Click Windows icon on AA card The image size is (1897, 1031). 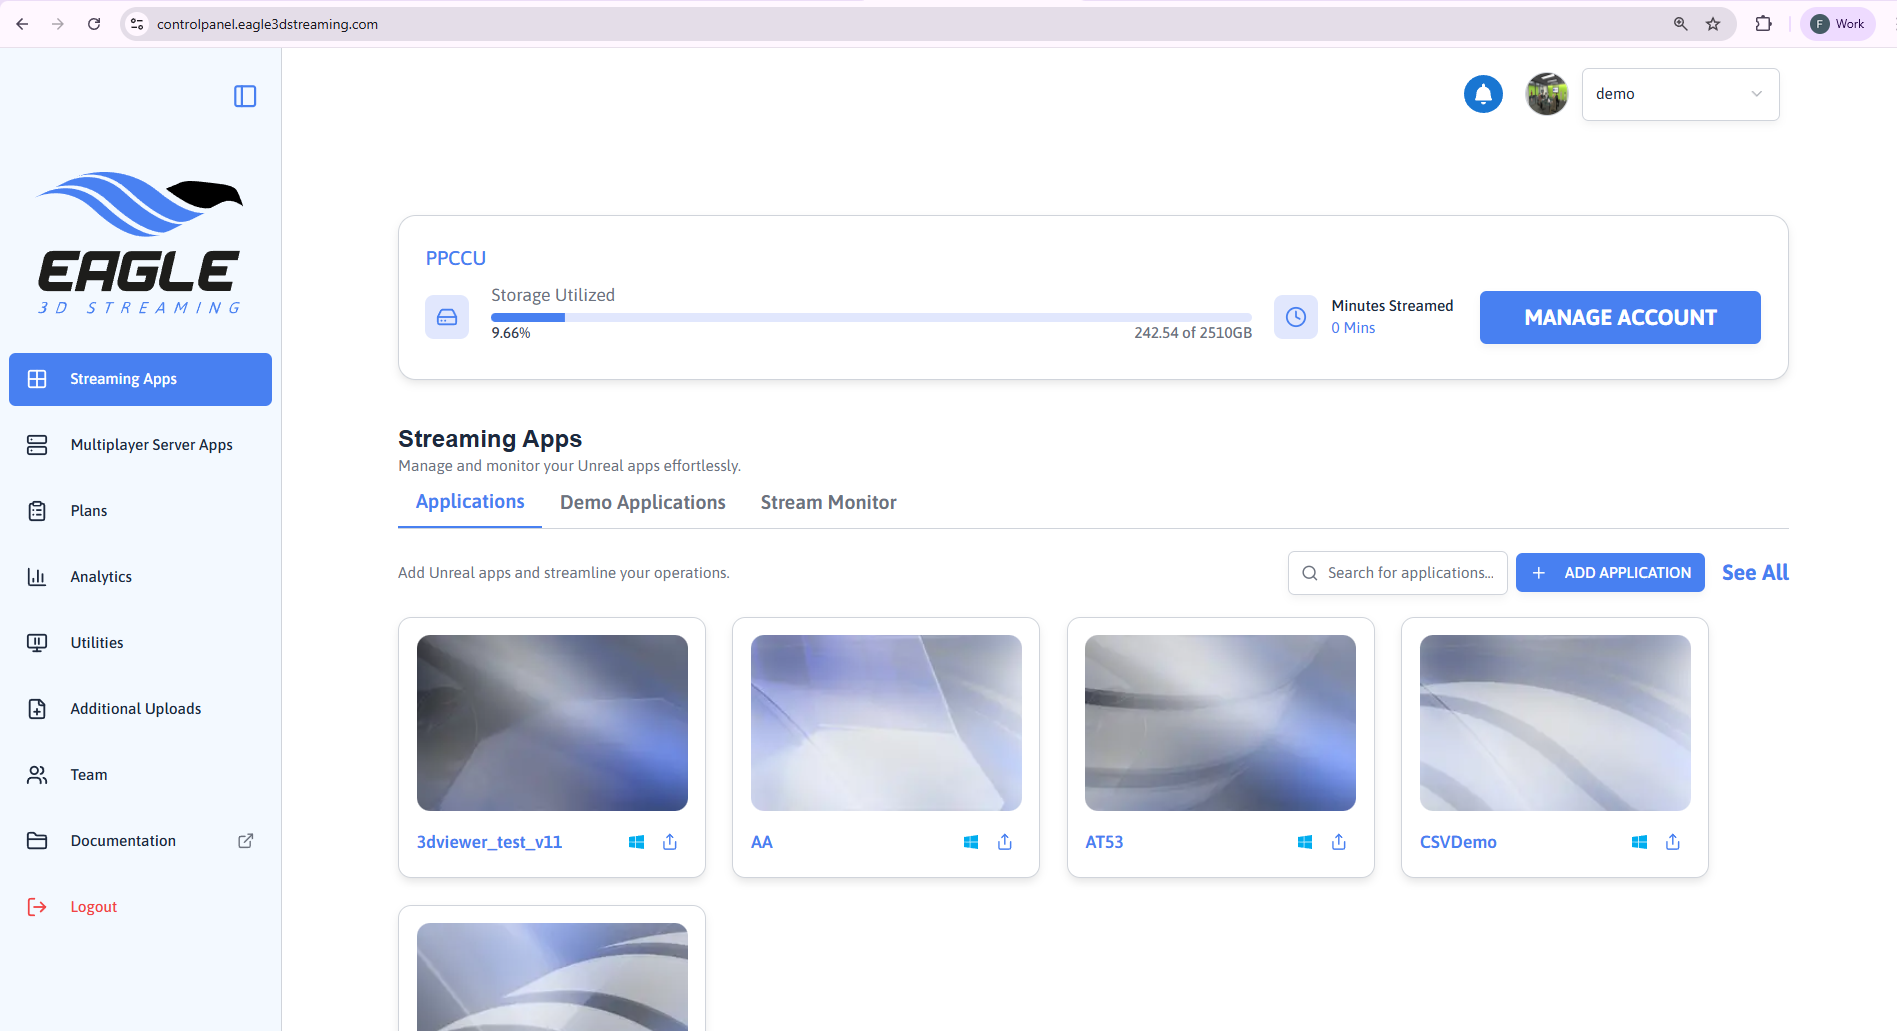pos(970,842)
